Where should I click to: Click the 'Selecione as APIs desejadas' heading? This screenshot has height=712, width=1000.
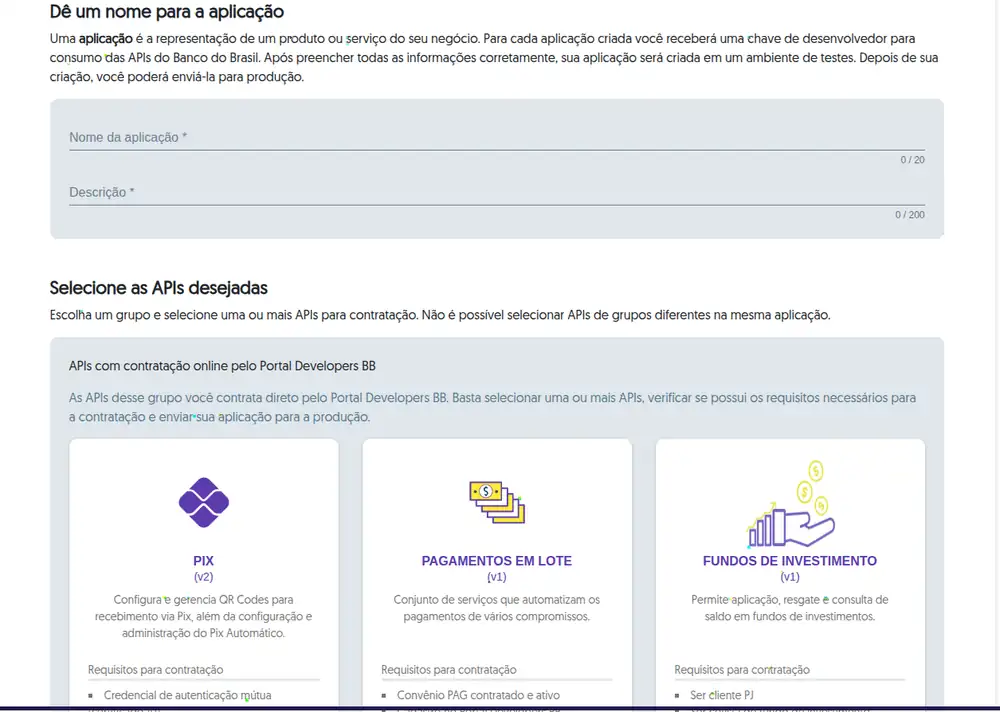tap(159, 288)
